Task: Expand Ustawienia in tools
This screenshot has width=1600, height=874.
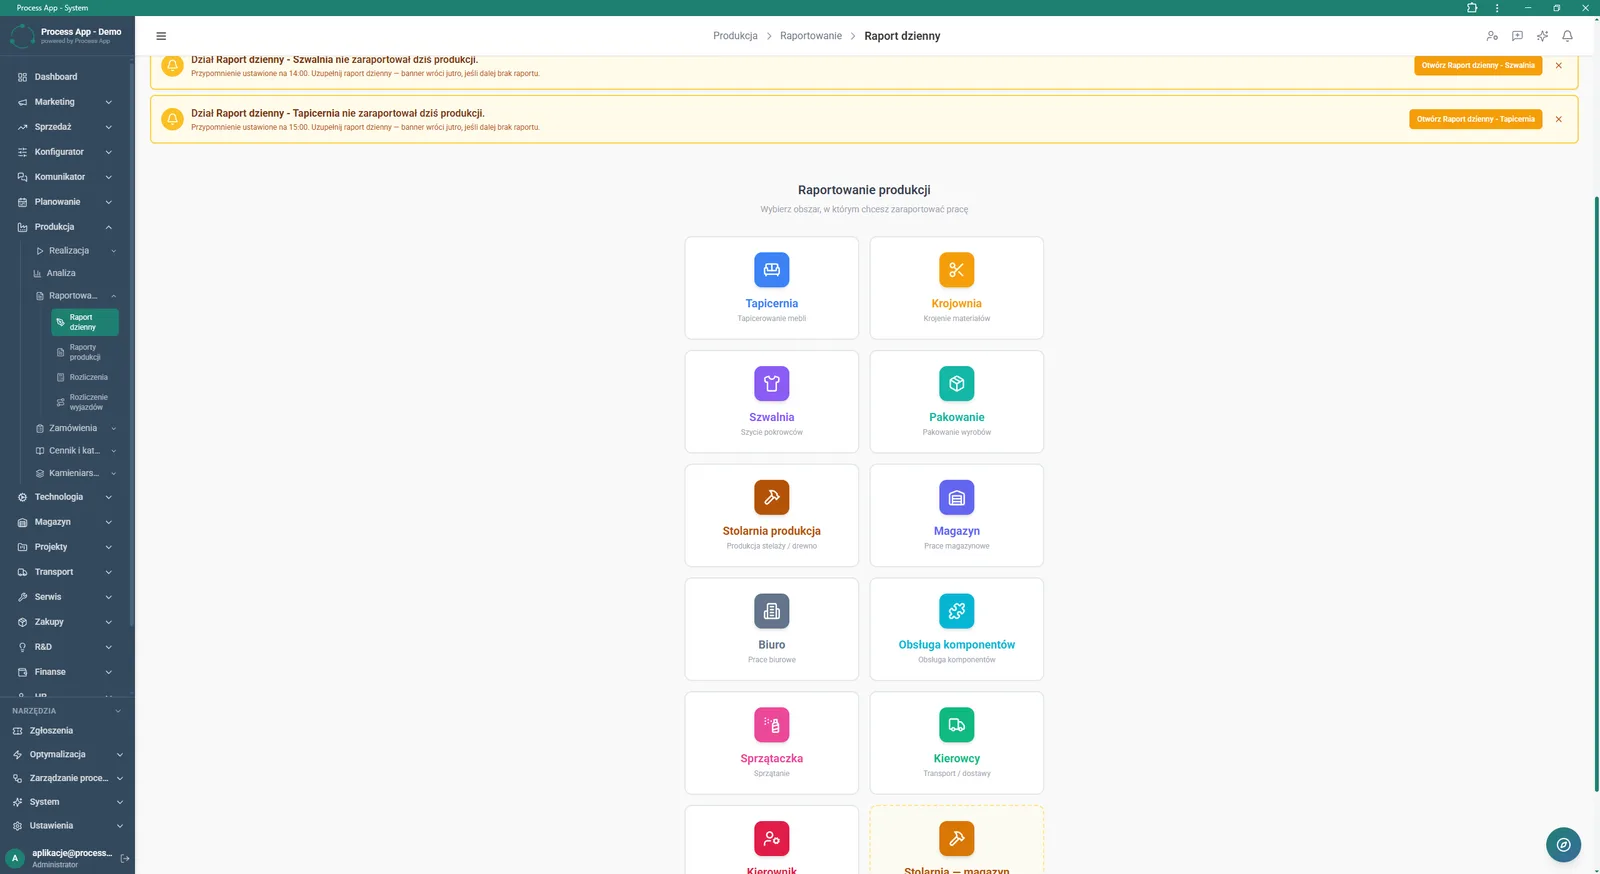Action: click(x=67, y=826)
